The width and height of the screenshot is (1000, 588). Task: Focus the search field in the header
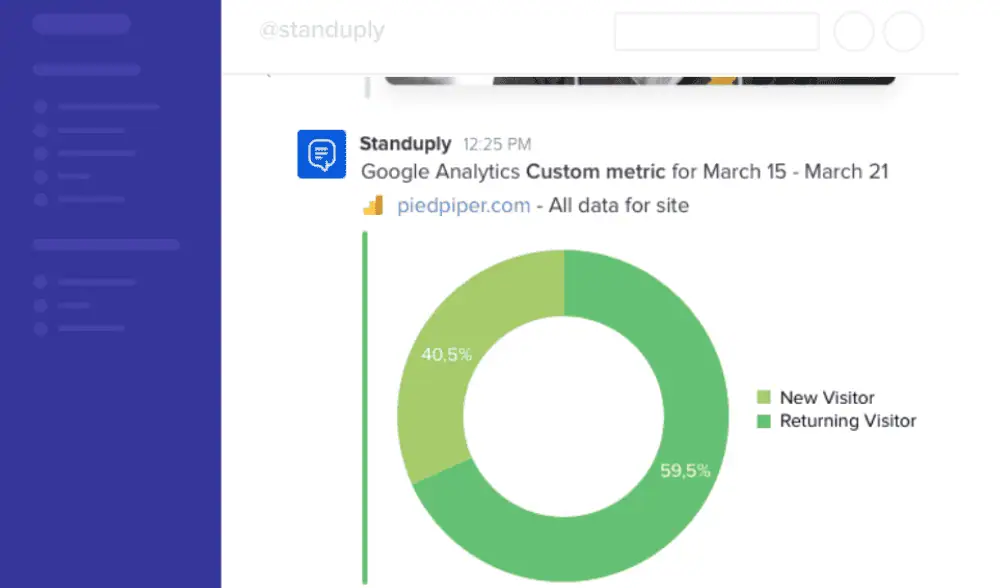pos(716,31)
